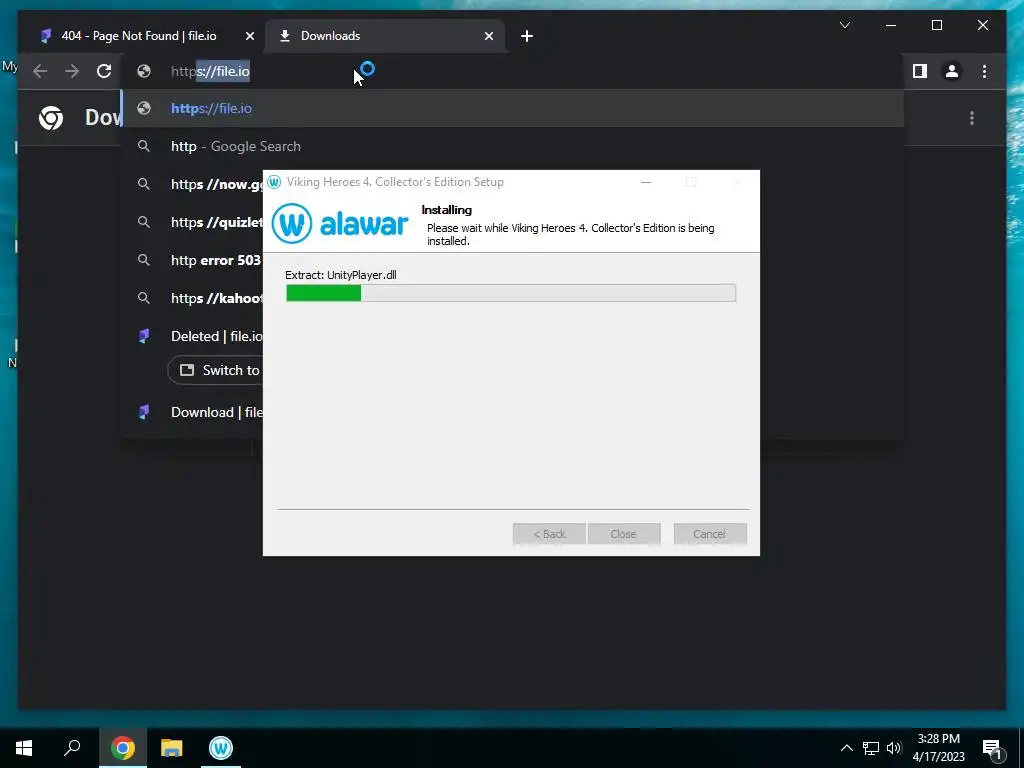Click the alawar logo in the installer

340,223
